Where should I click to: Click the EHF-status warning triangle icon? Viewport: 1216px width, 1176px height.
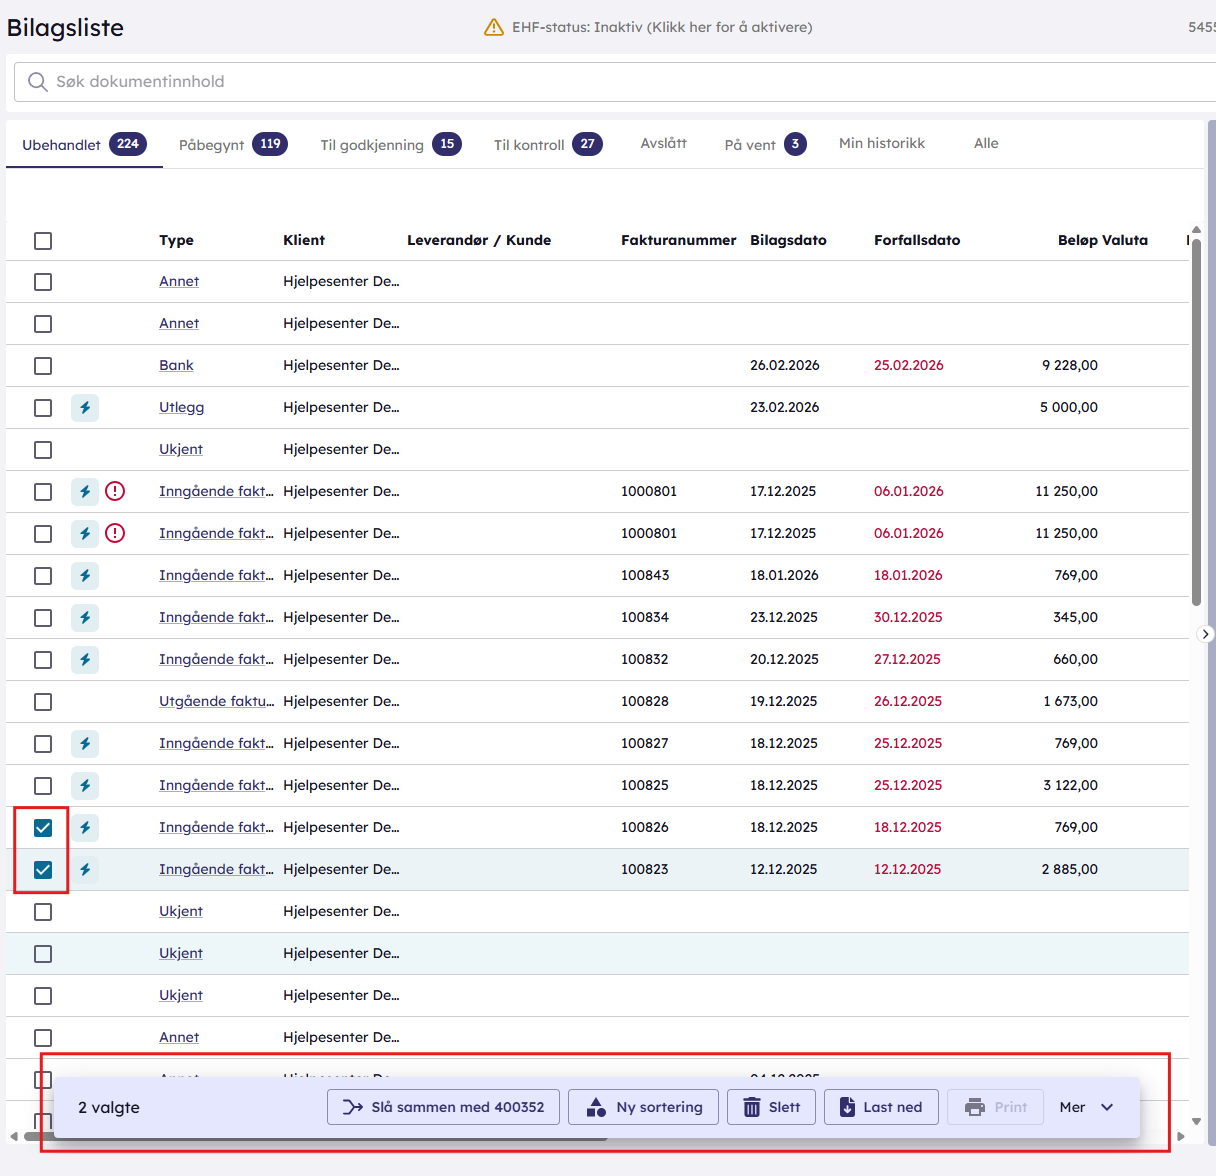tap(493, 27)
